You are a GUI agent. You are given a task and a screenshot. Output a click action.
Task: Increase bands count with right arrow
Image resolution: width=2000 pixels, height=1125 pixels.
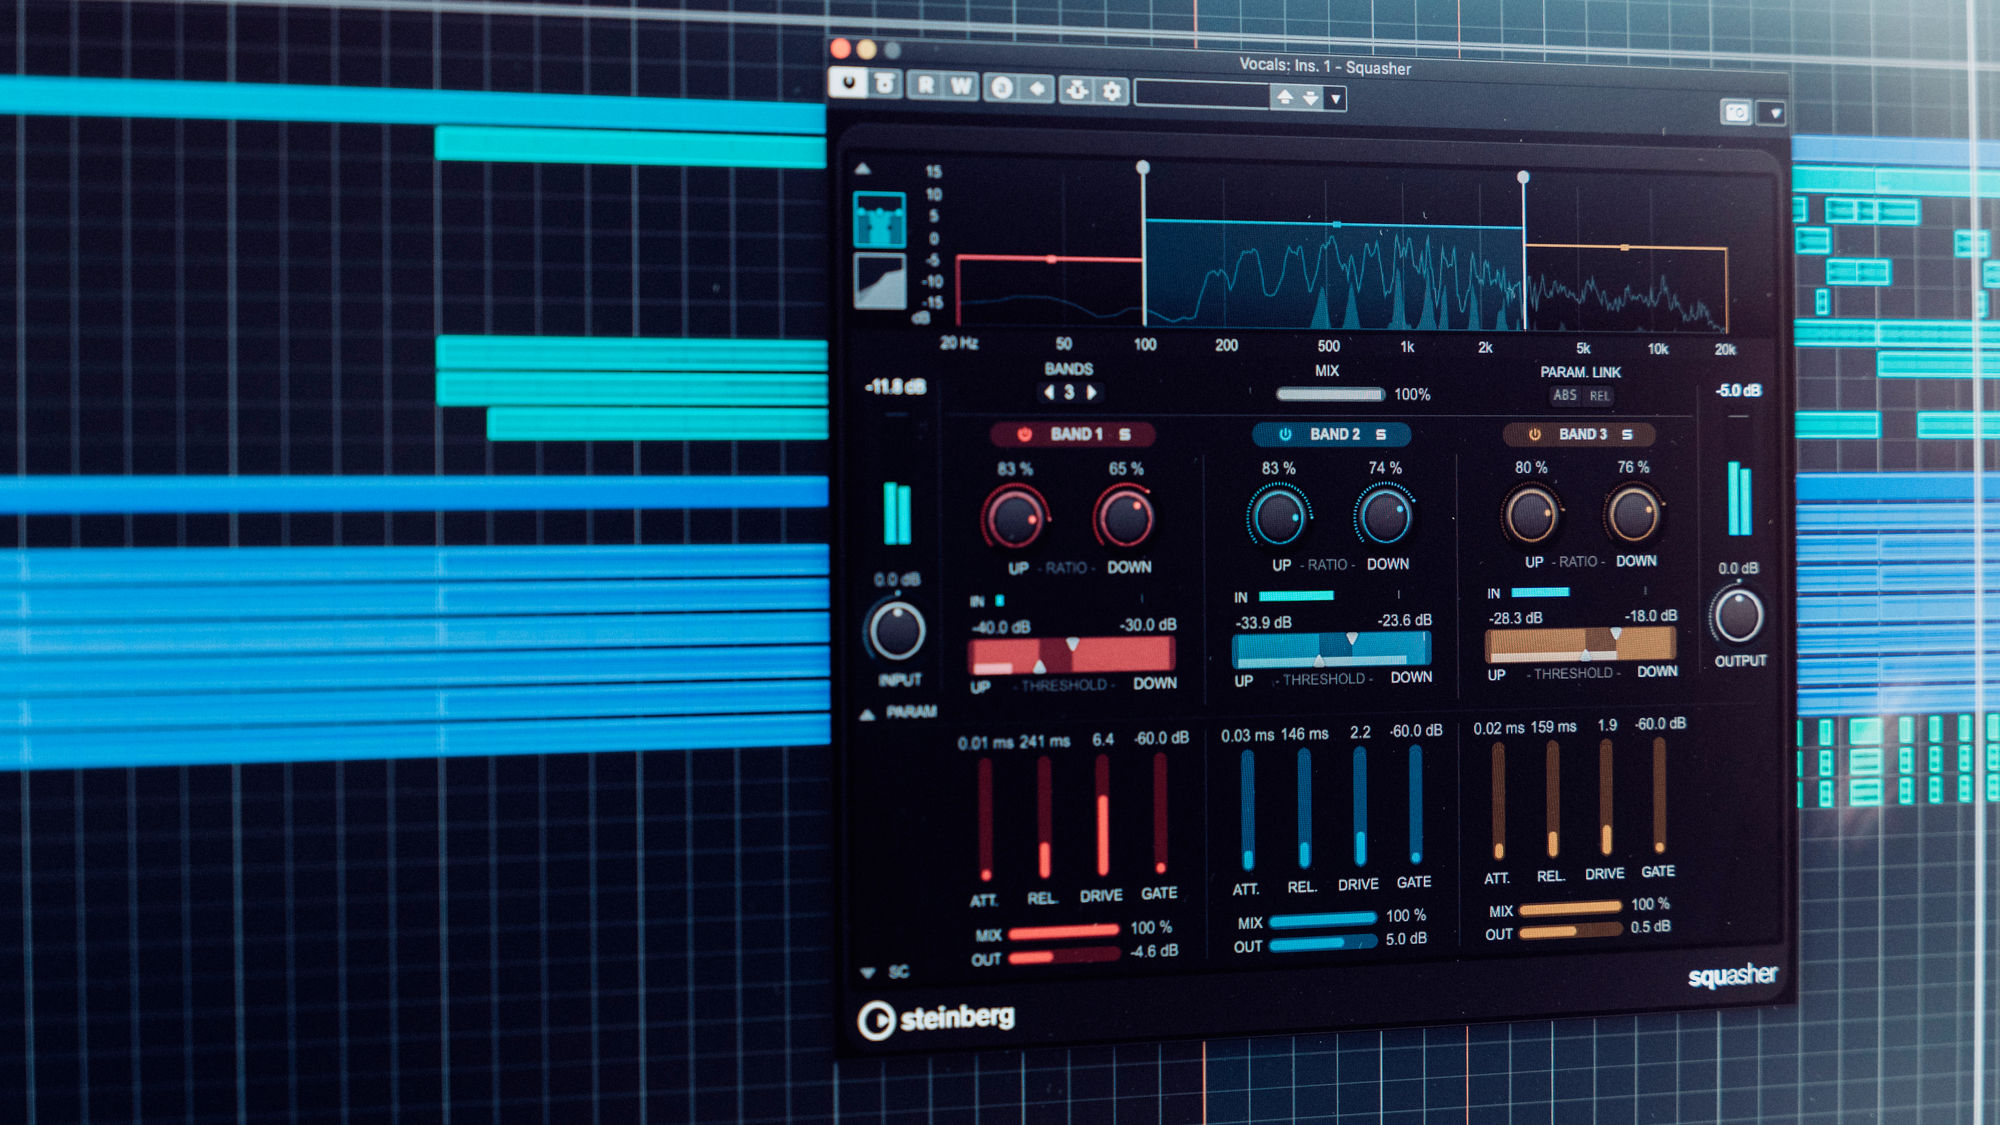(x=1092, y=392)
